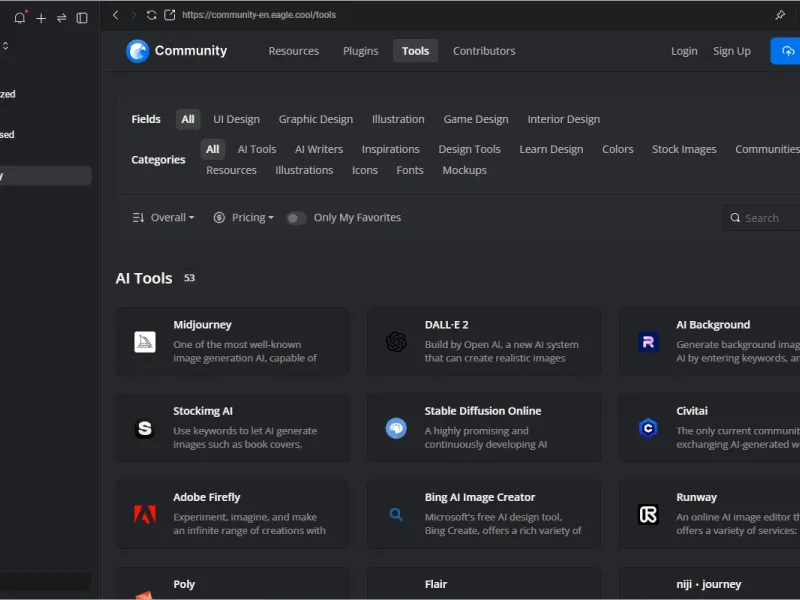Image resolution: width=800 pixels, height=600 pixels.
Task: Select the Tools nav tab
Action: point(415,51)
